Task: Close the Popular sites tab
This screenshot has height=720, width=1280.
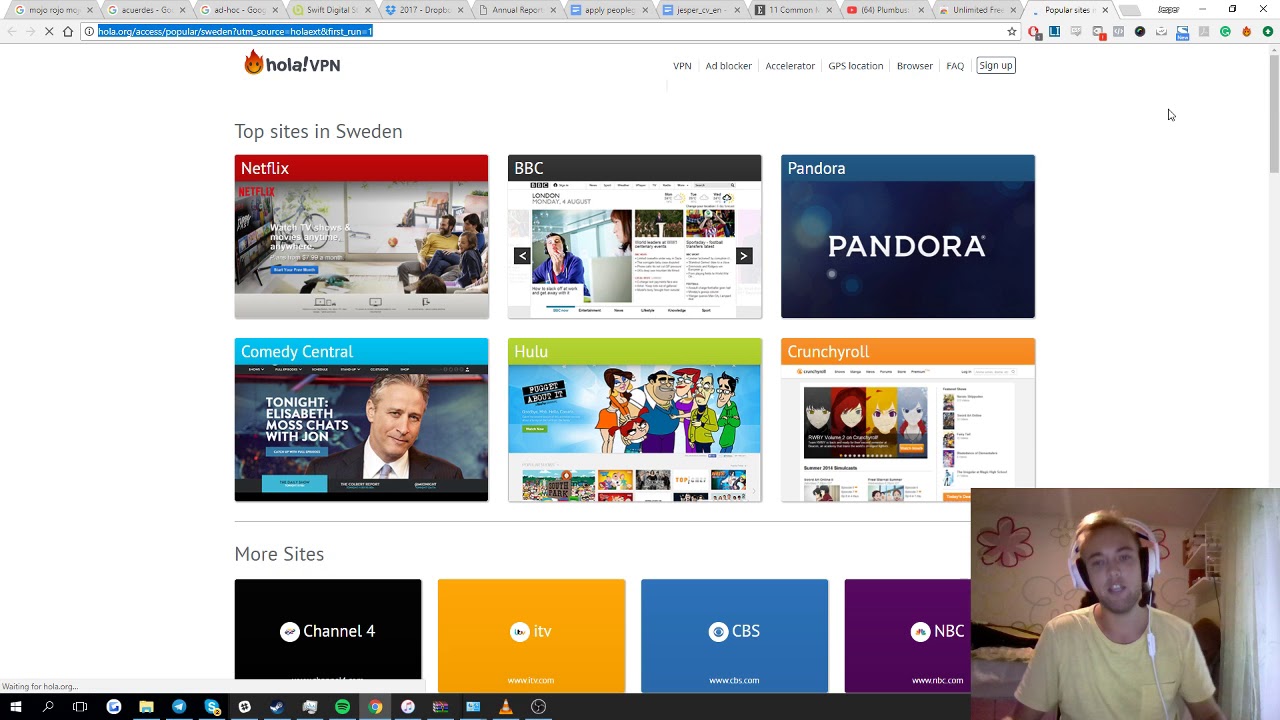Action: coord(1105,10)
